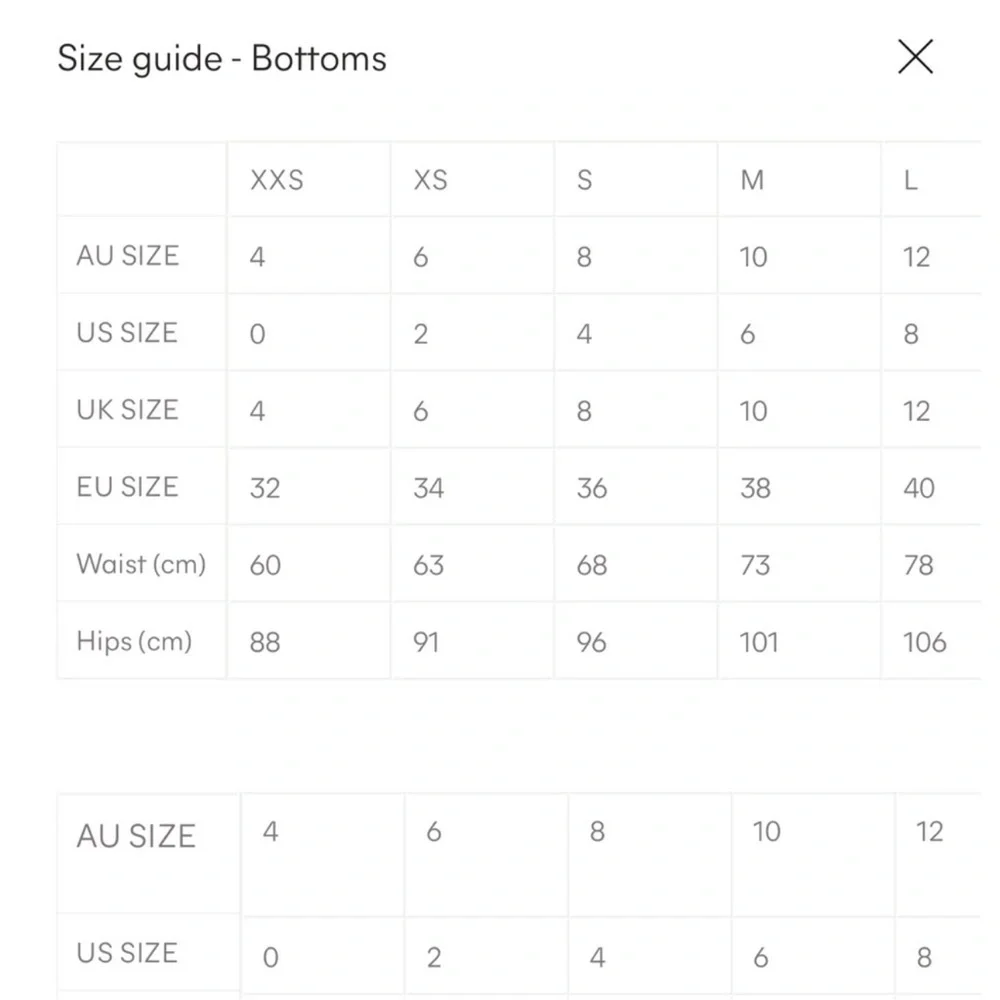Click the L size column header
Viewport: 1000px width, 1000px height.
(910, 180)
